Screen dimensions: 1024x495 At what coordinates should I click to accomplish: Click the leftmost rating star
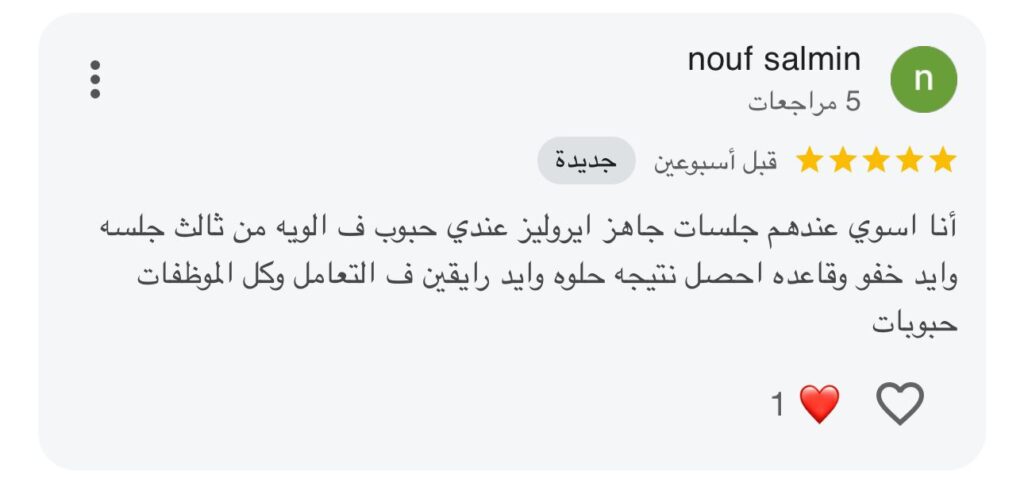[x=809, y=160]
